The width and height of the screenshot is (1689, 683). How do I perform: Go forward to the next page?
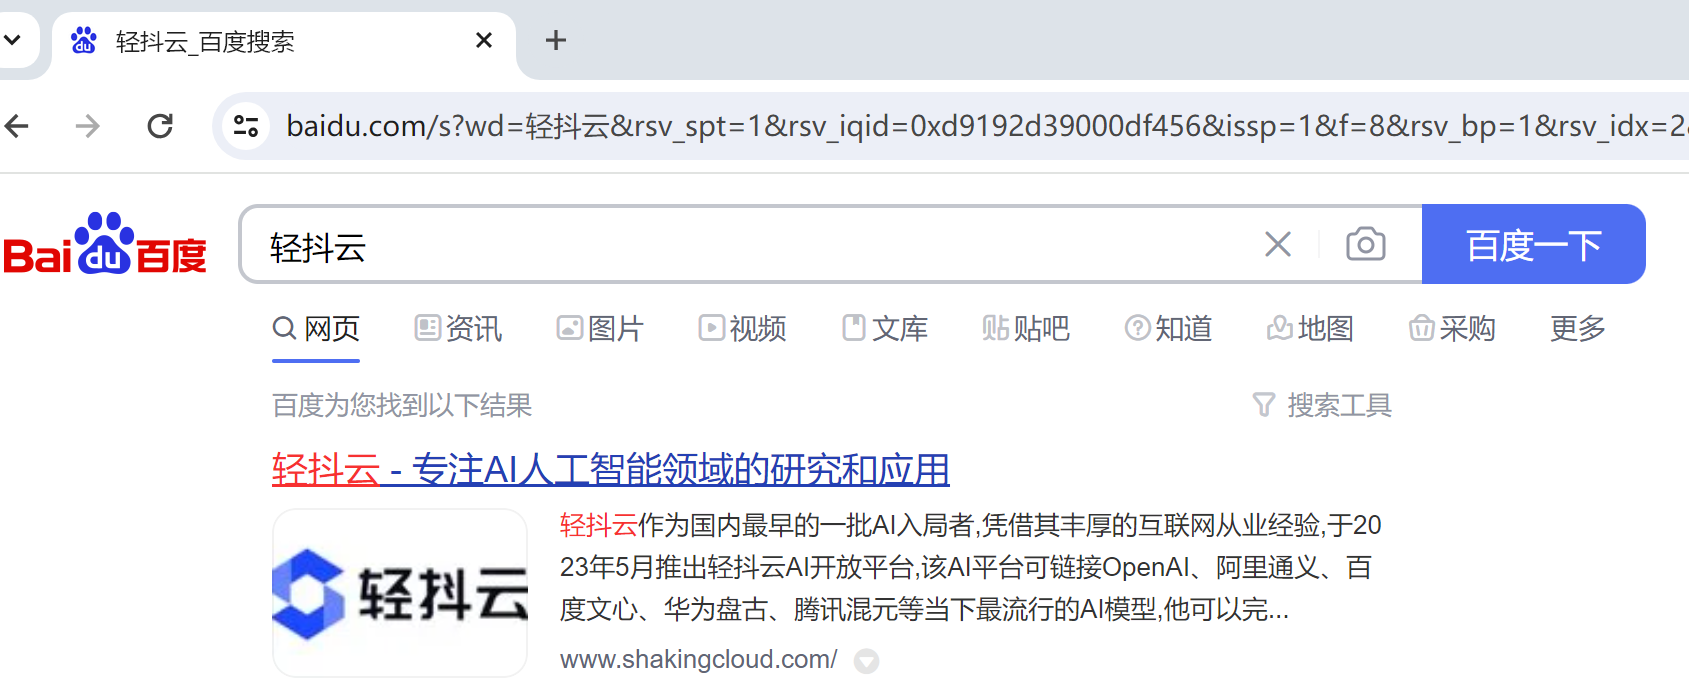tap(88, 126)
